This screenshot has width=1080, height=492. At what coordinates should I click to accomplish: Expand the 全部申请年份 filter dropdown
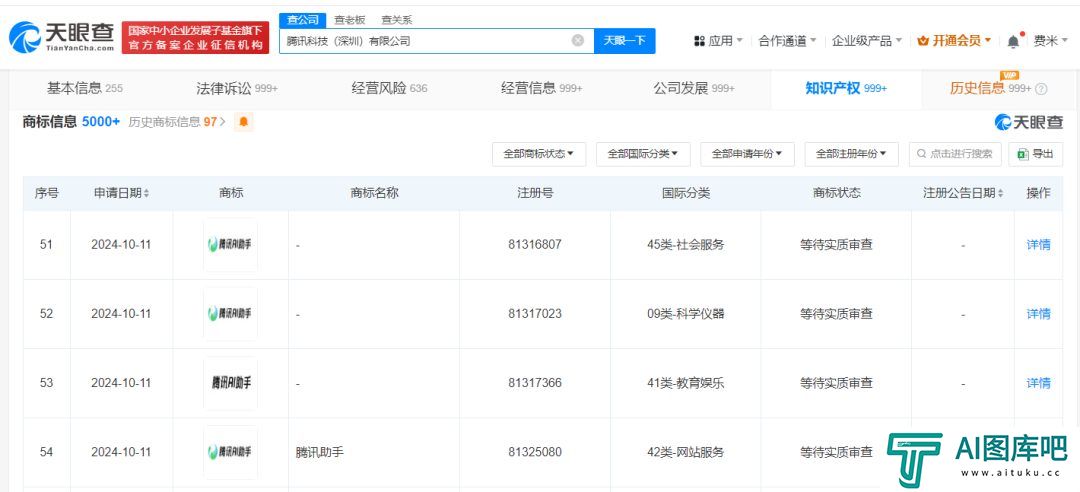(x=747, y=154)
